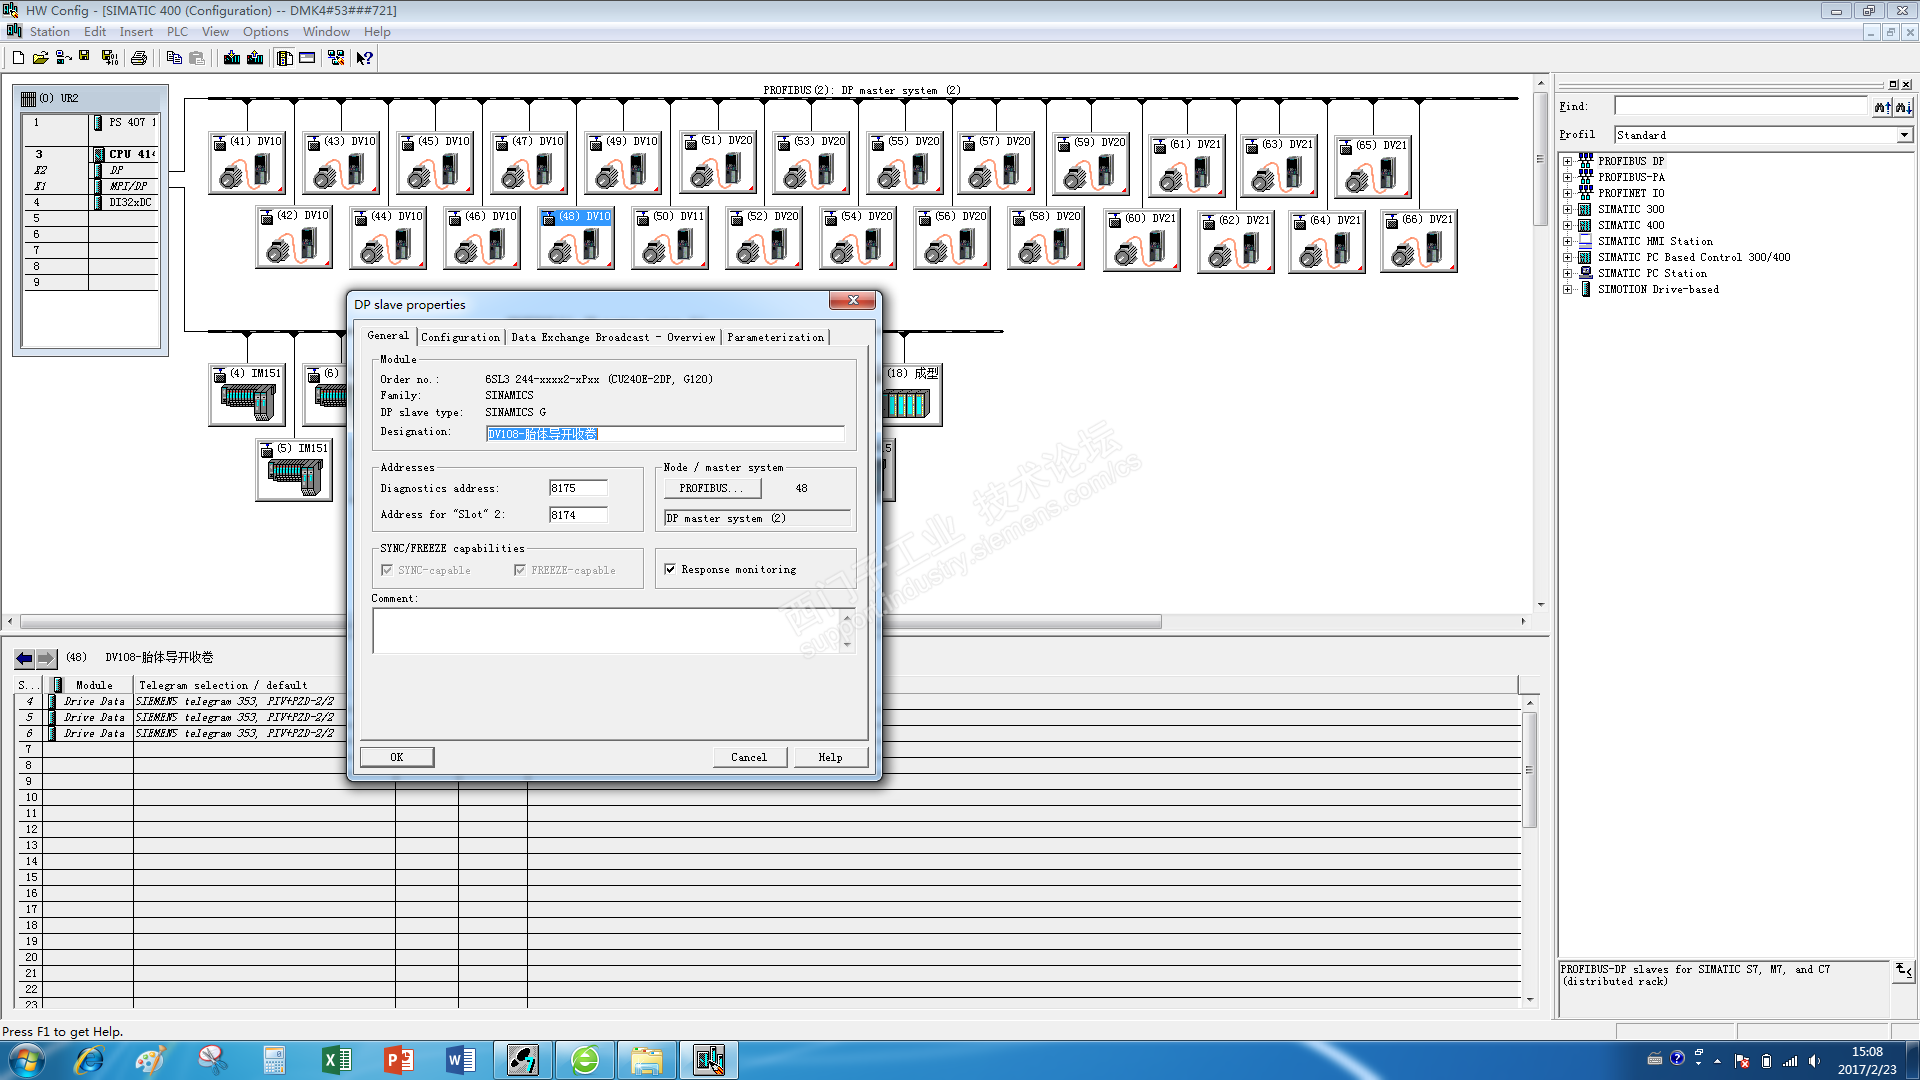
Task: Open the PLC menu
Action: (x=177, y=32)
